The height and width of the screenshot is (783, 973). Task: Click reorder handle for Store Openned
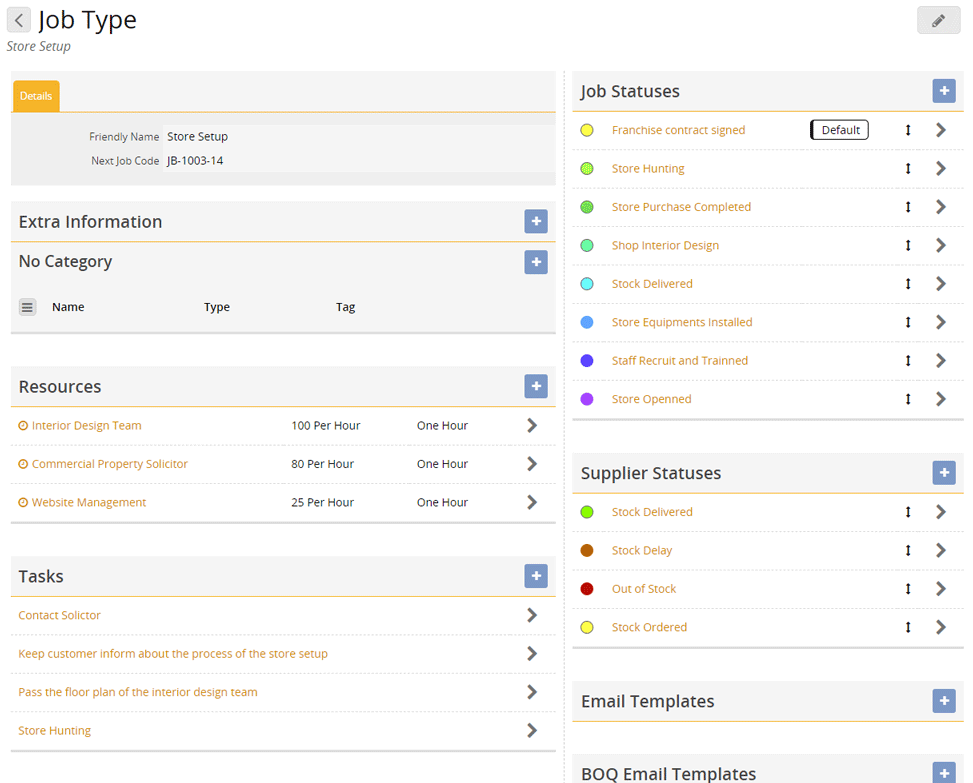click(x=908, y=400)
